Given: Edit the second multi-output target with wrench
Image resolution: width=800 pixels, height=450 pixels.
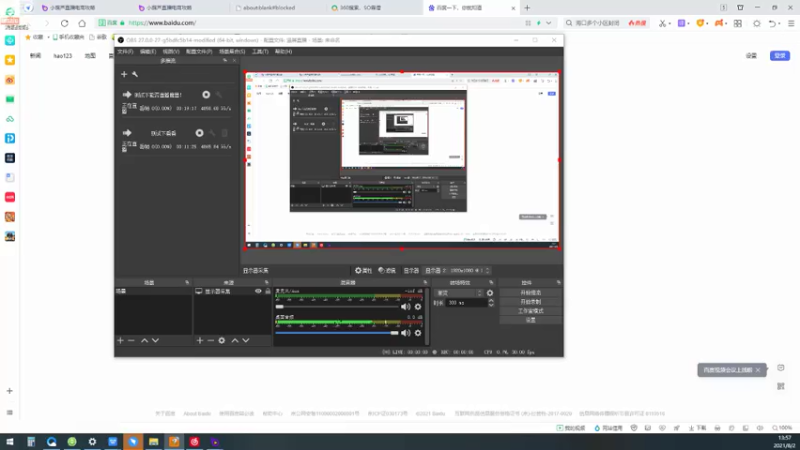Looking at the screenshot, I should tap(212, 133).
